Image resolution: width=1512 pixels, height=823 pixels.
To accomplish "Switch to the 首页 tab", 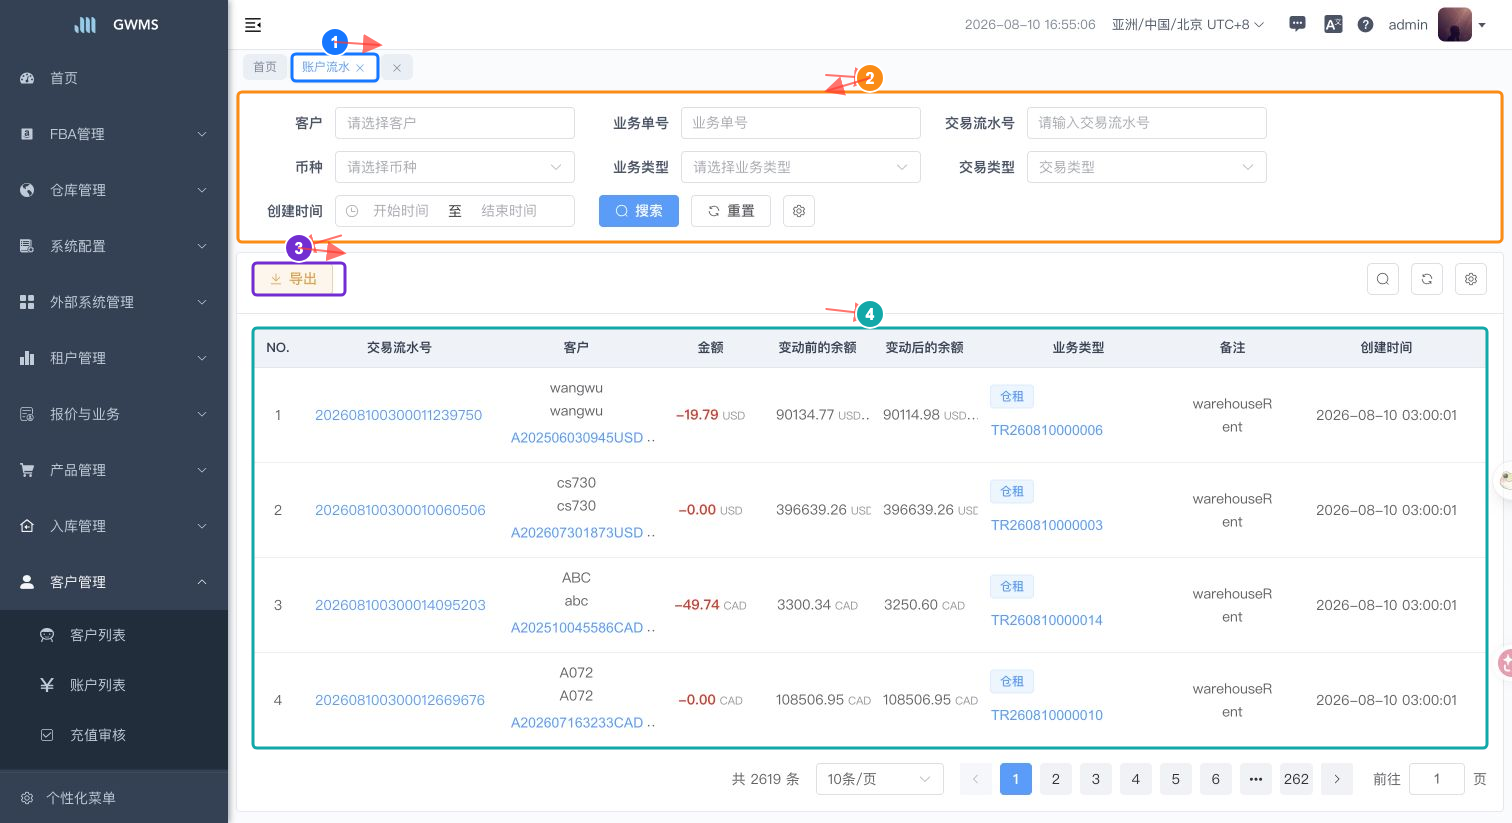I will point(265,67).
